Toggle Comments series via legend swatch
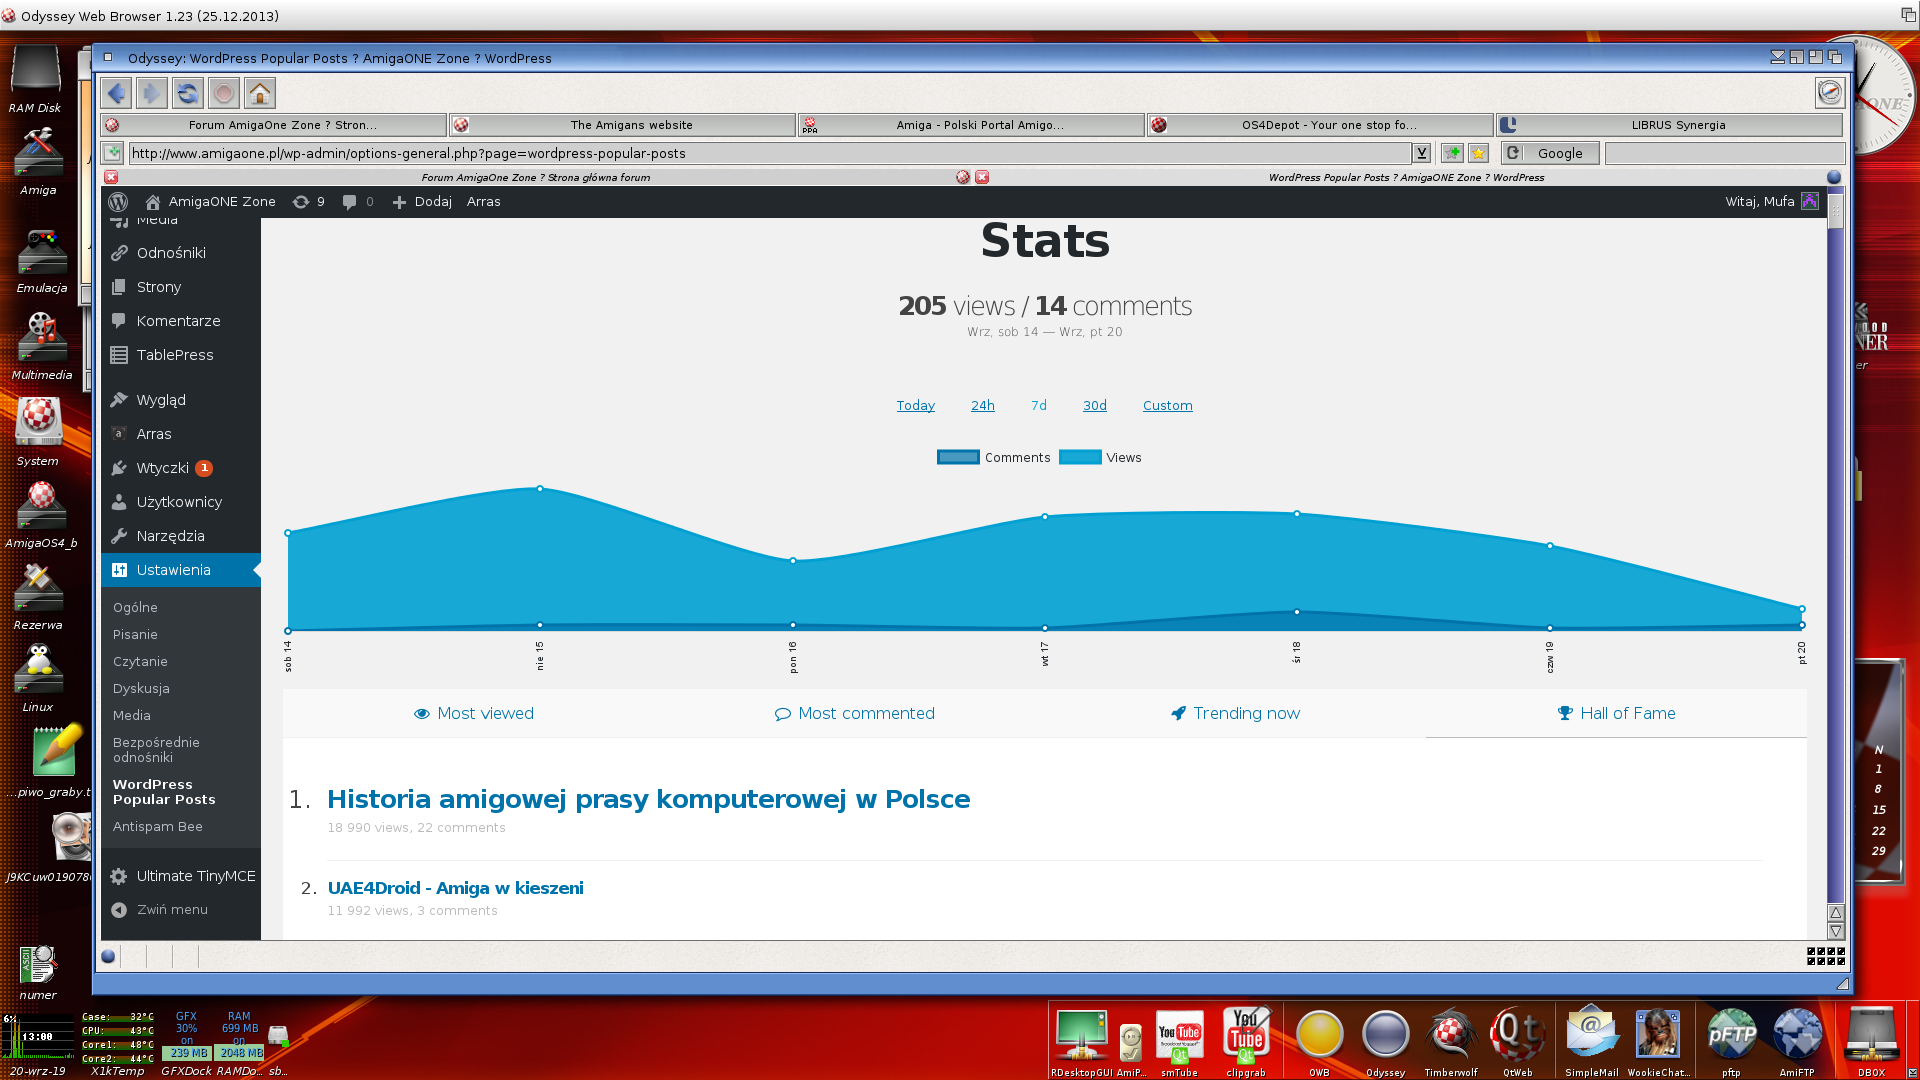This screenshot has width=1920, height=1080. pyautogui.click(x=958, y=458)
